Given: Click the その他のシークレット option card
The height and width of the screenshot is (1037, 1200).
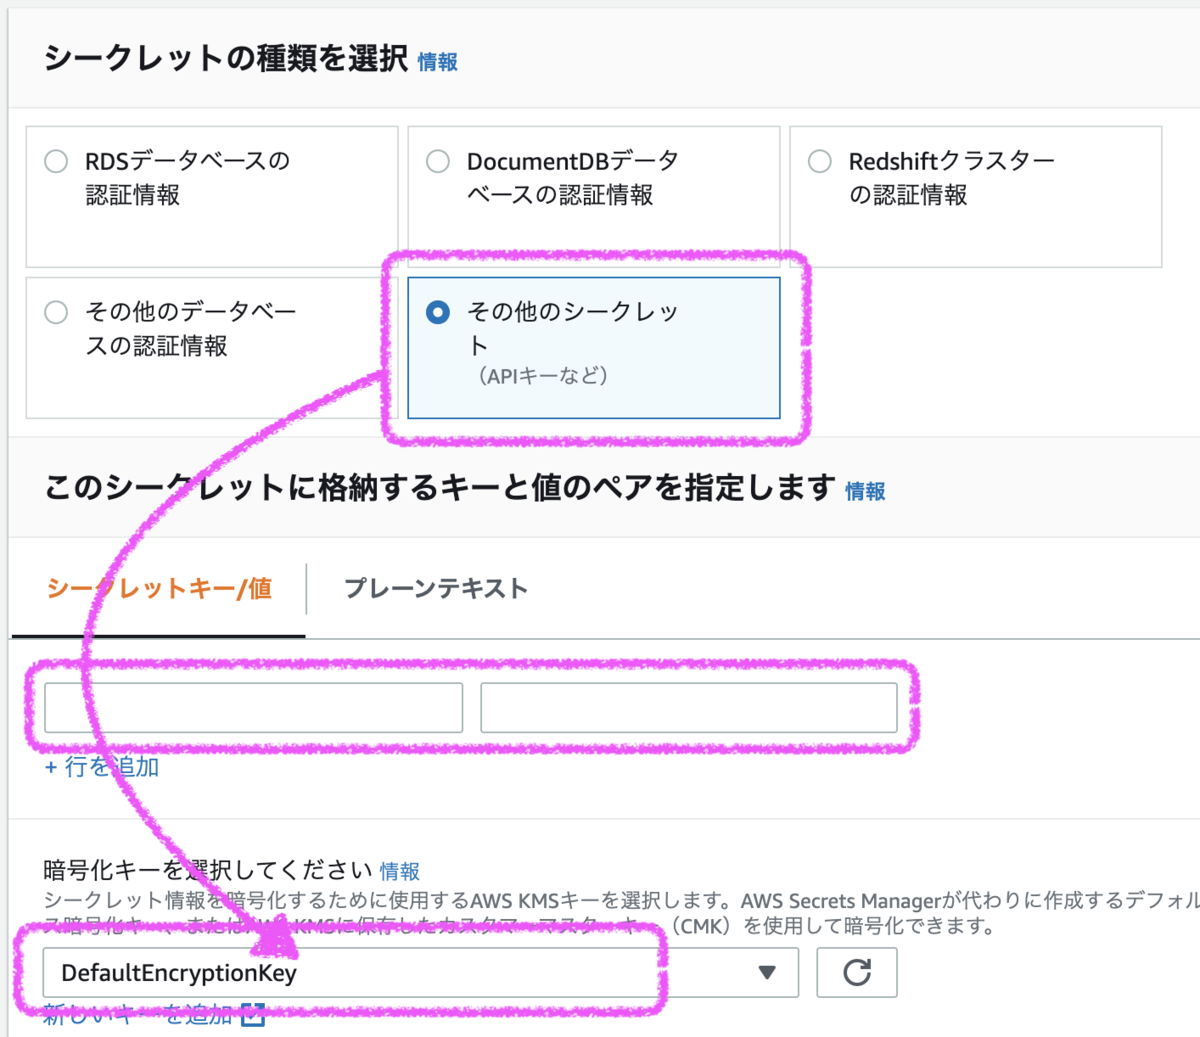Looking at the screenshot, I should (593, 347).
